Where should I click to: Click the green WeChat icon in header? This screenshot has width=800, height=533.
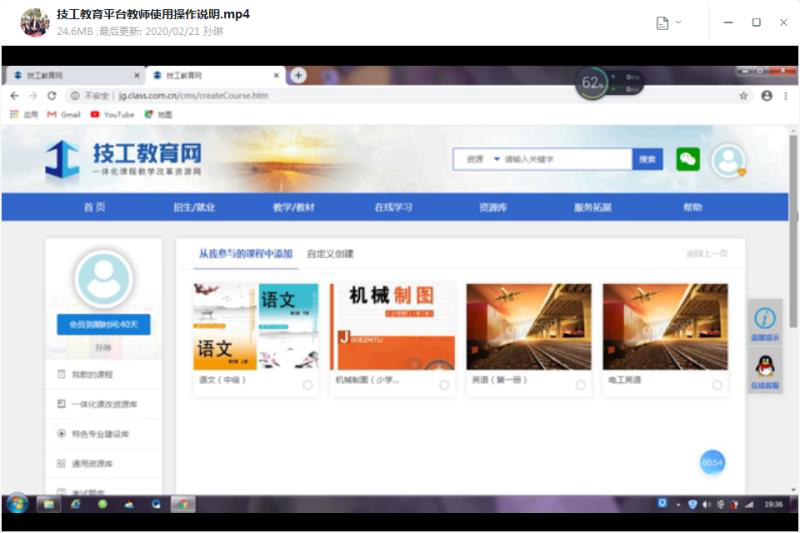[688, 159]
